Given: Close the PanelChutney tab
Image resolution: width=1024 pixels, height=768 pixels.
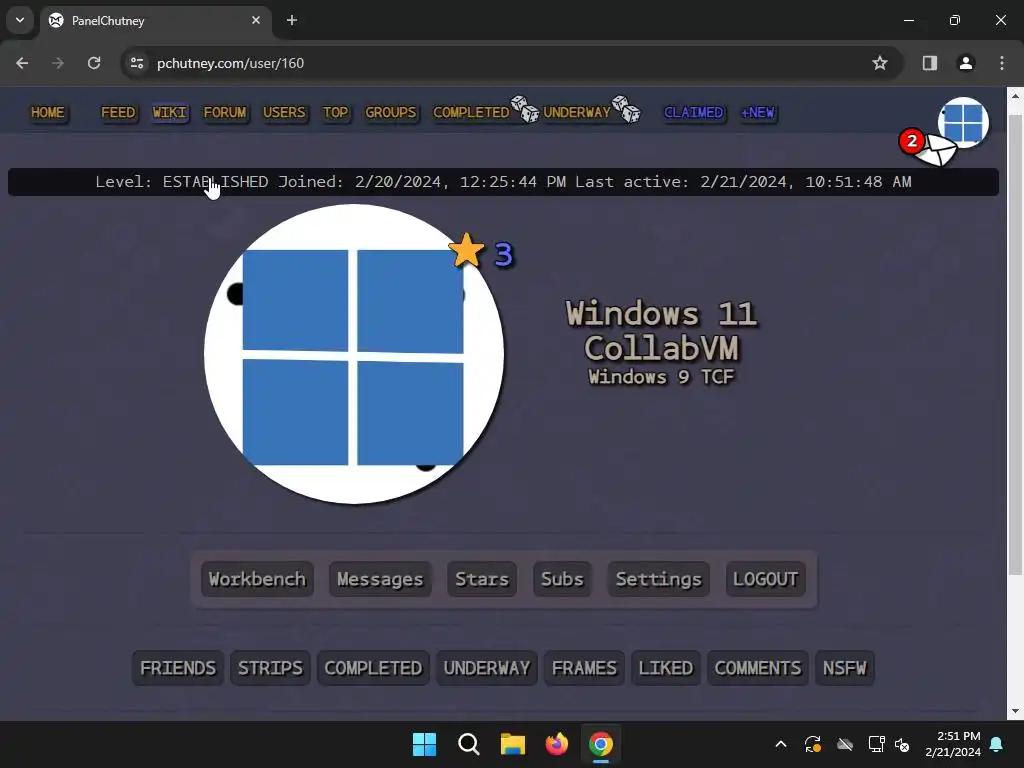Looking at the screenshot, I should 256,20.
